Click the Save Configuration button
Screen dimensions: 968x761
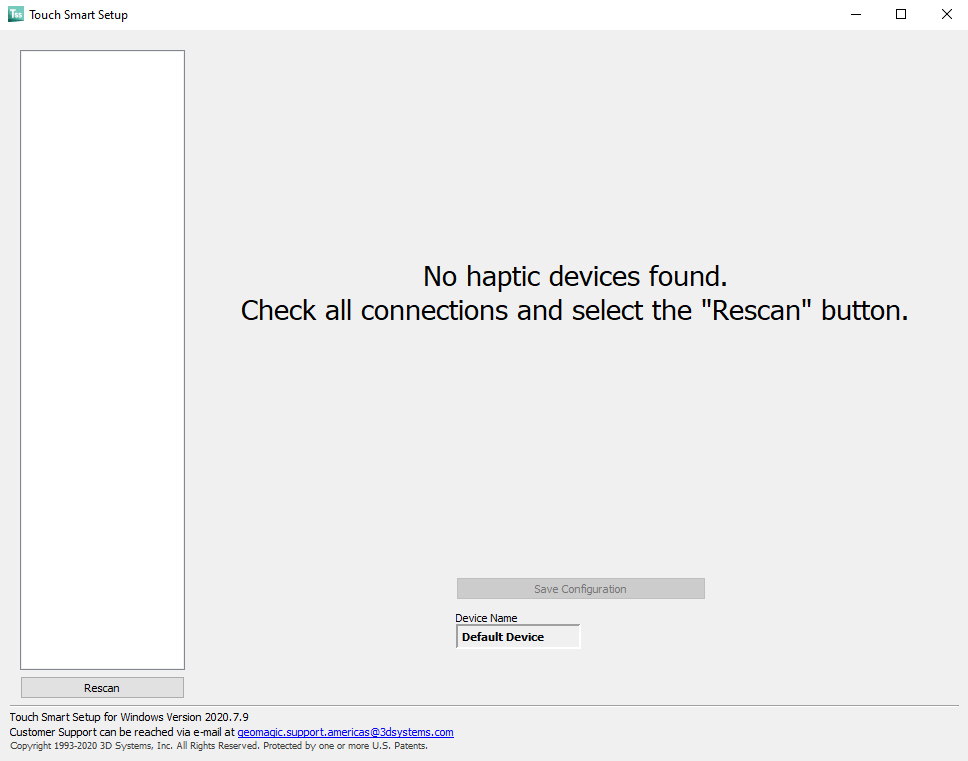pyautogui.click(x=580, y=589)
